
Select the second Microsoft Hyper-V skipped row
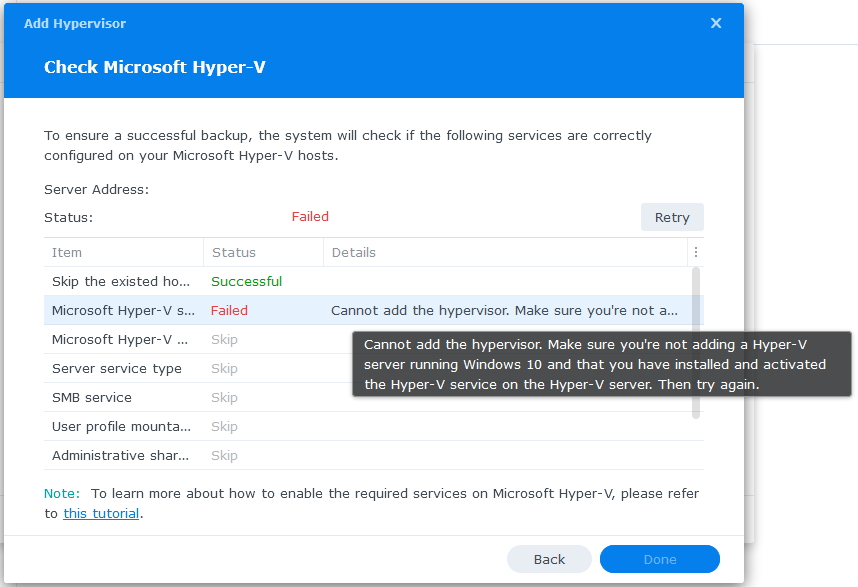point(198,339)
